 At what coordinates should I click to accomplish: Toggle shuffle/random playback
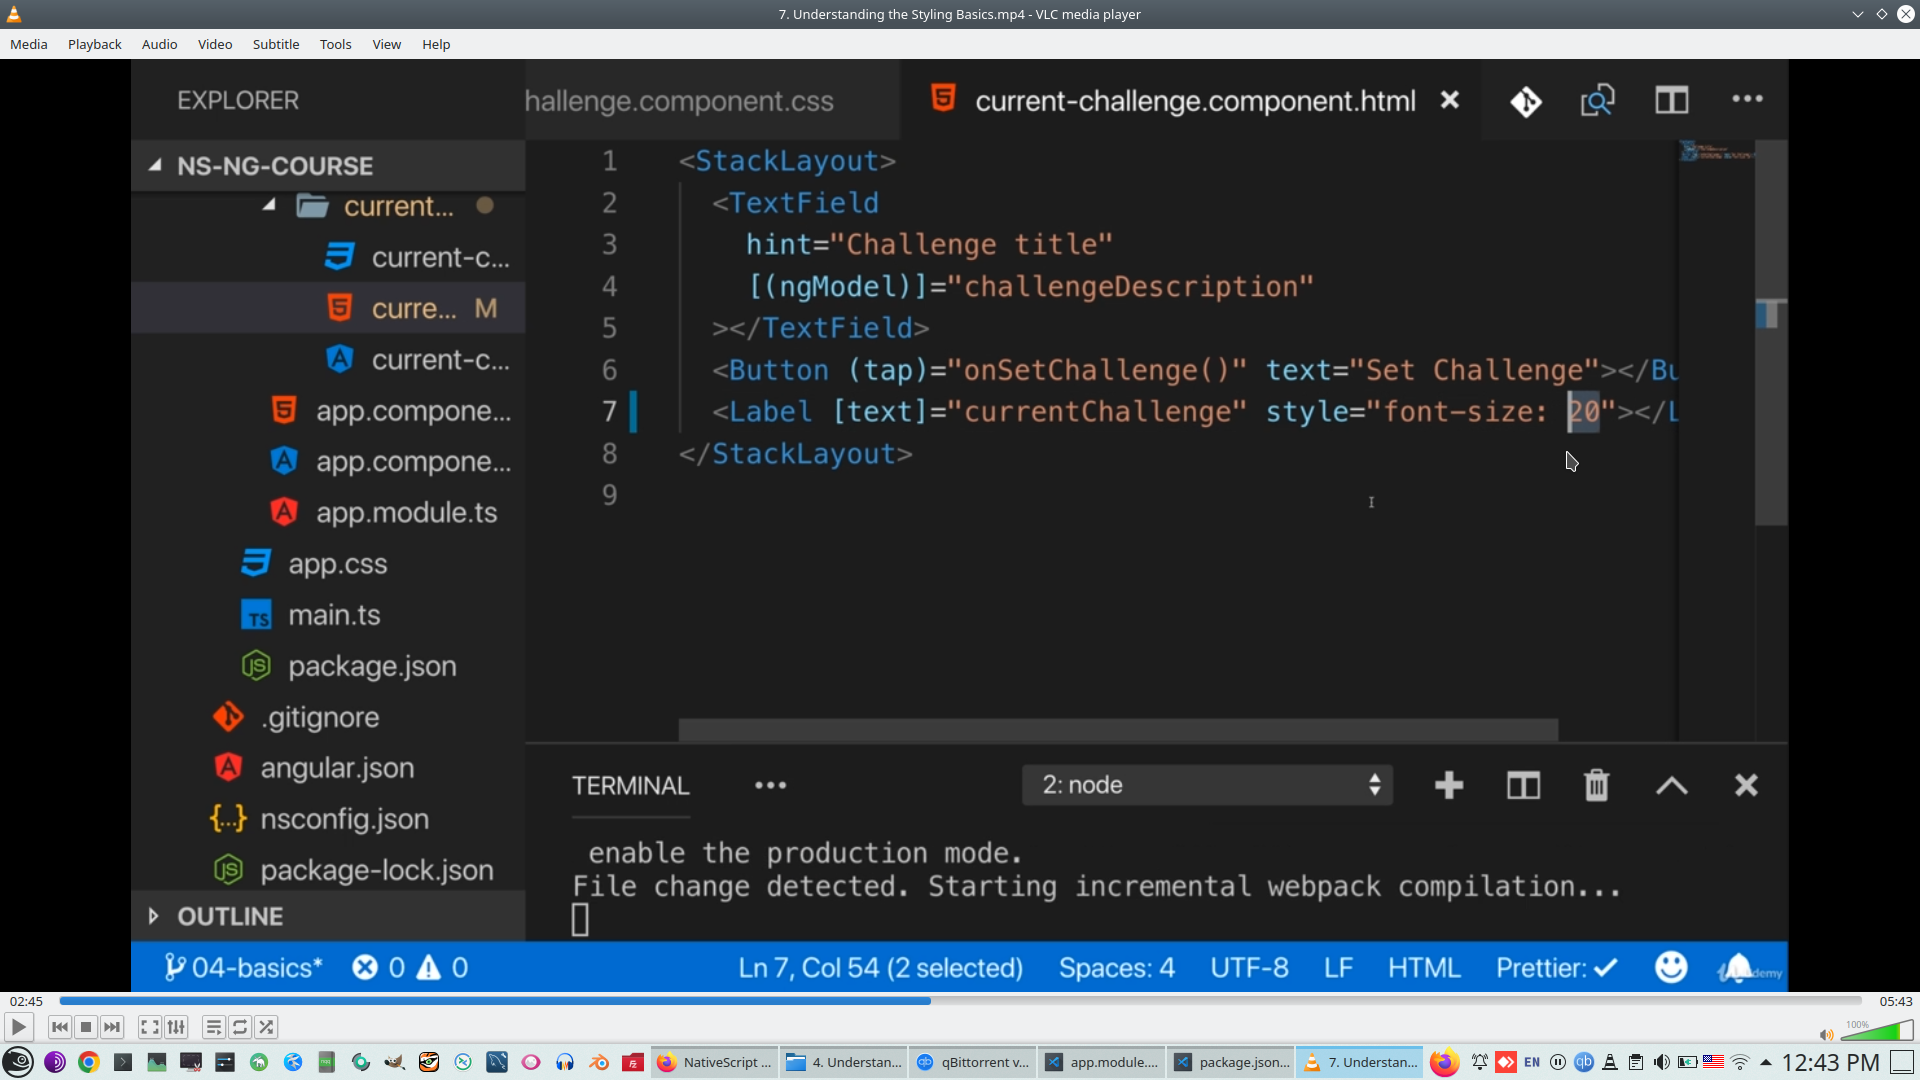(x=266, y=1027)
